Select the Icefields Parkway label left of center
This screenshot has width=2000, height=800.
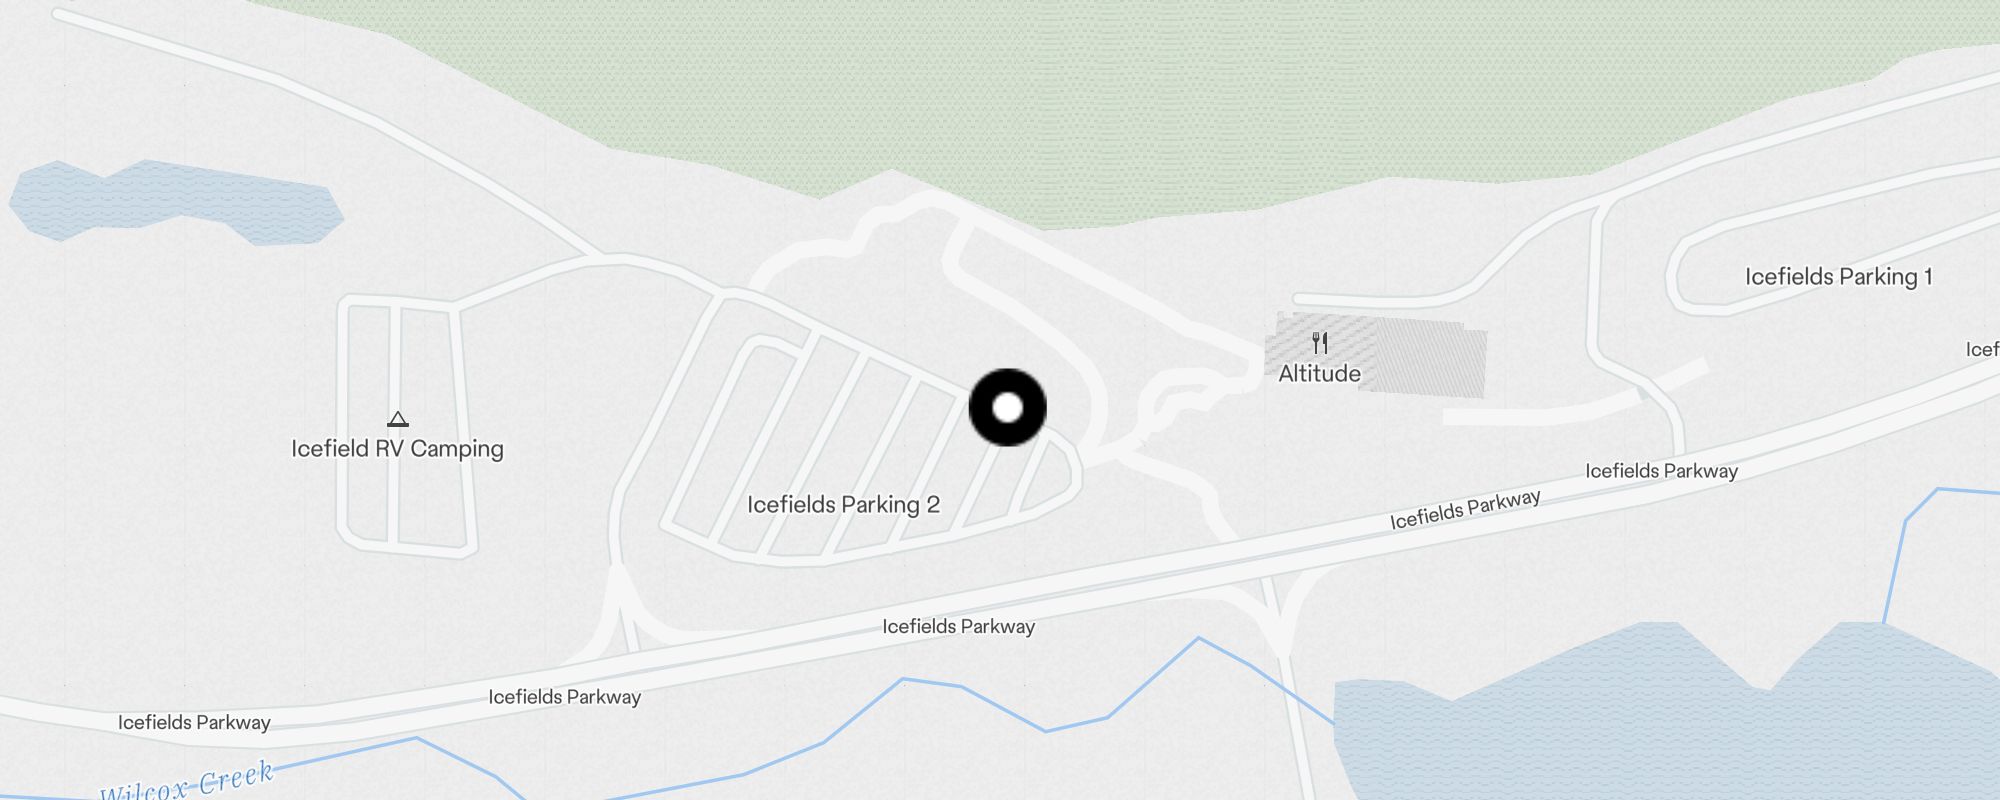tap(564, 697)
